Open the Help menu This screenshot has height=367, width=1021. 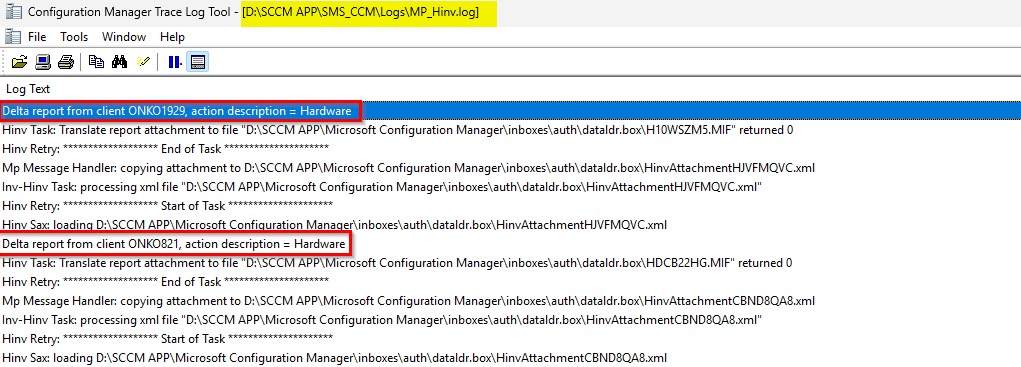pos(173,36)
